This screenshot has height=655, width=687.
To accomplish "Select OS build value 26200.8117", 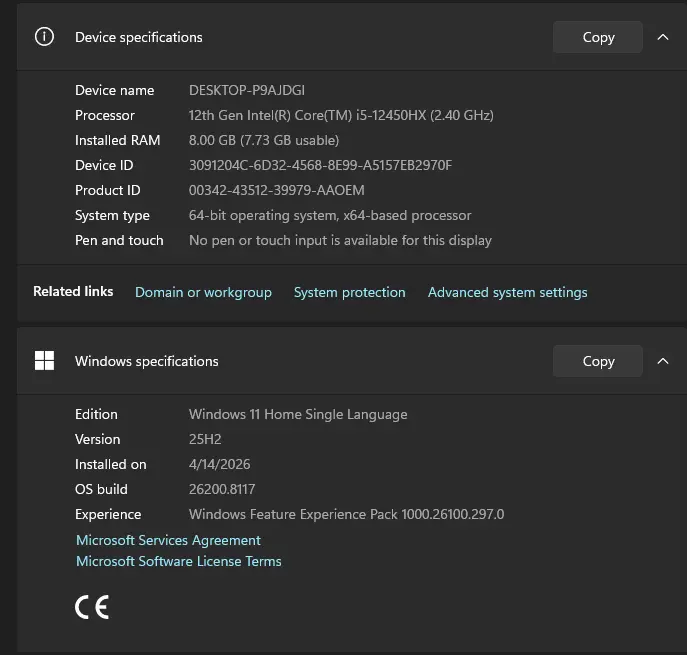I will (x=222, y=489).
